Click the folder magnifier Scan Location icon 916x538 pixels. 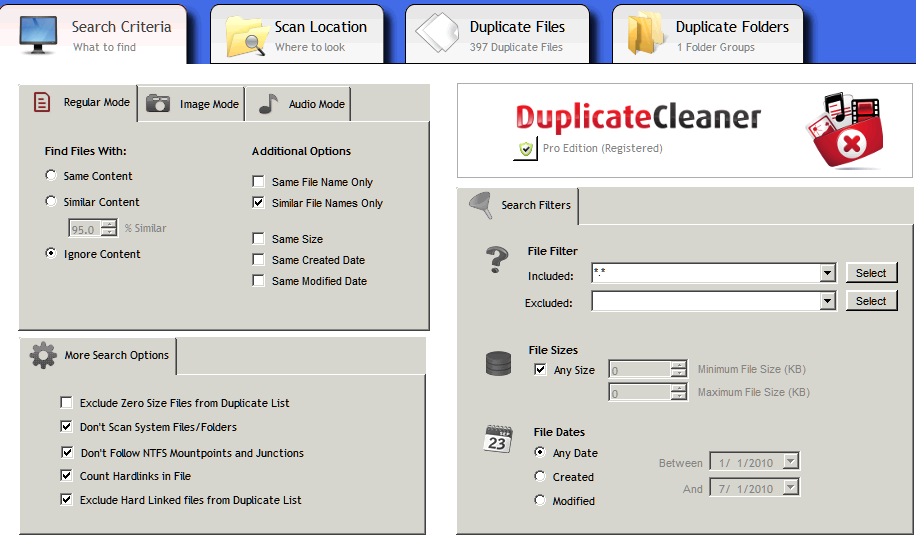[245, 36]
